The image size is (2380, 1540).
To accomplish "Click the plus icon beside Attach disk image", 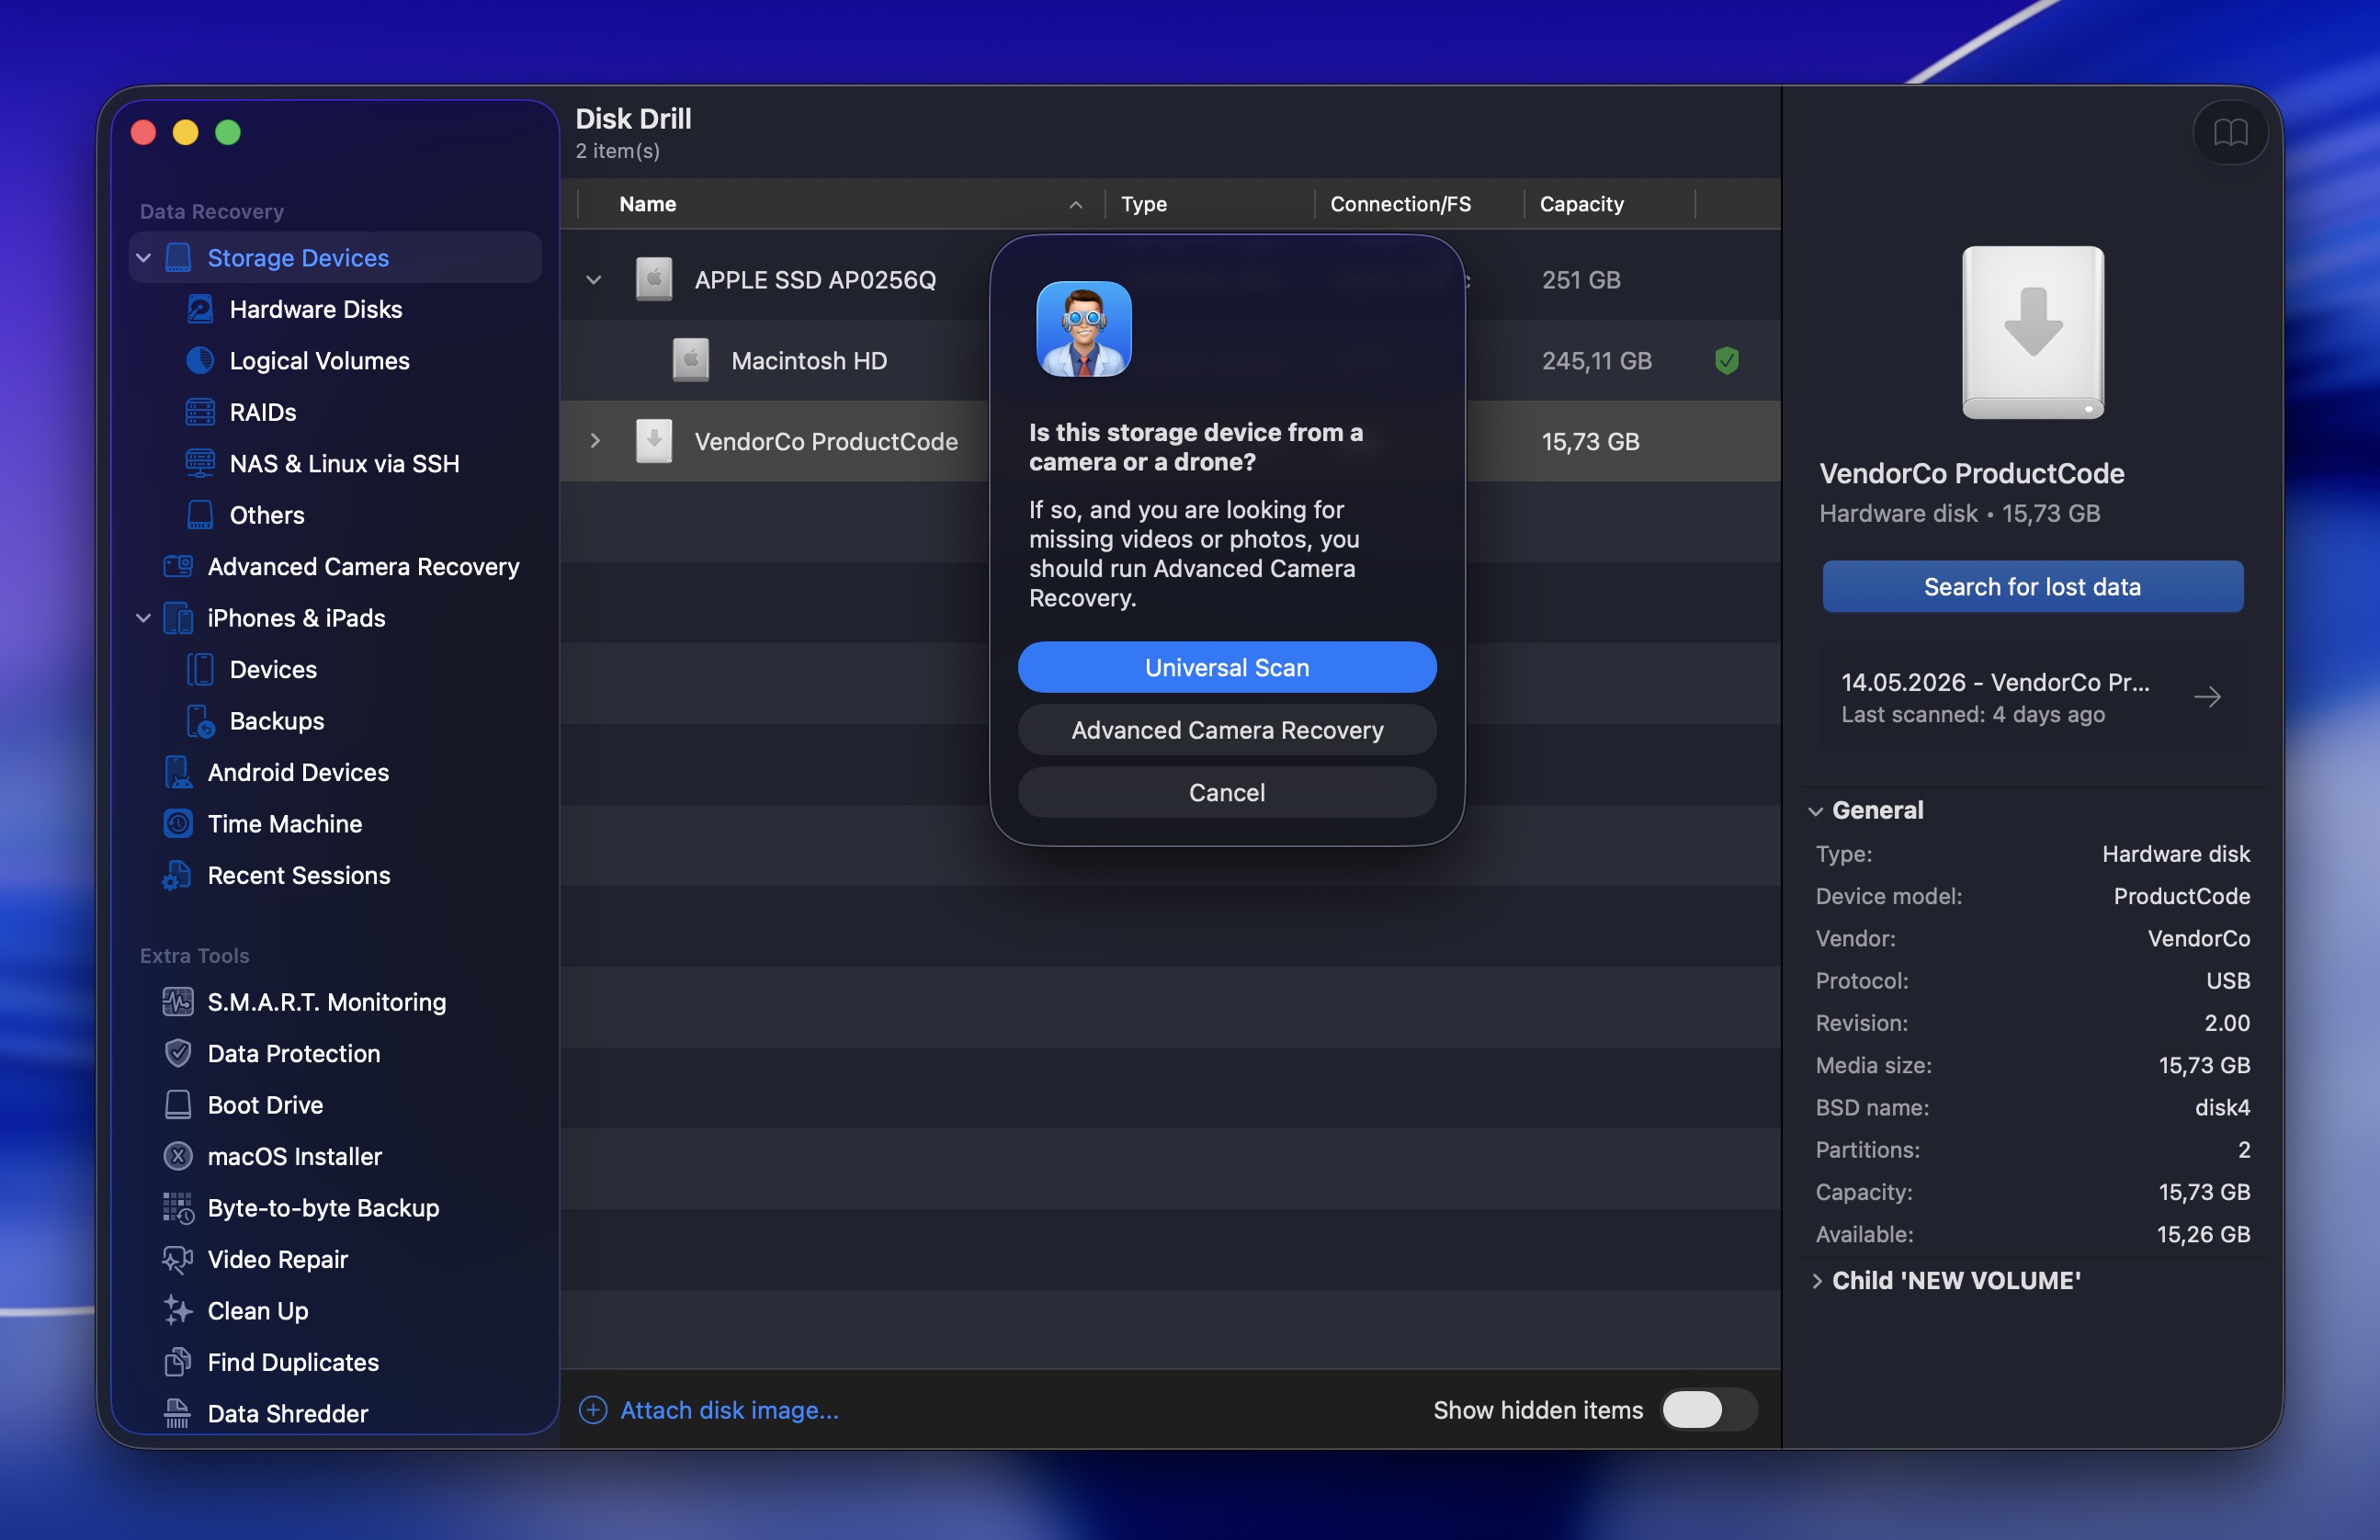I will point(593,1410).
